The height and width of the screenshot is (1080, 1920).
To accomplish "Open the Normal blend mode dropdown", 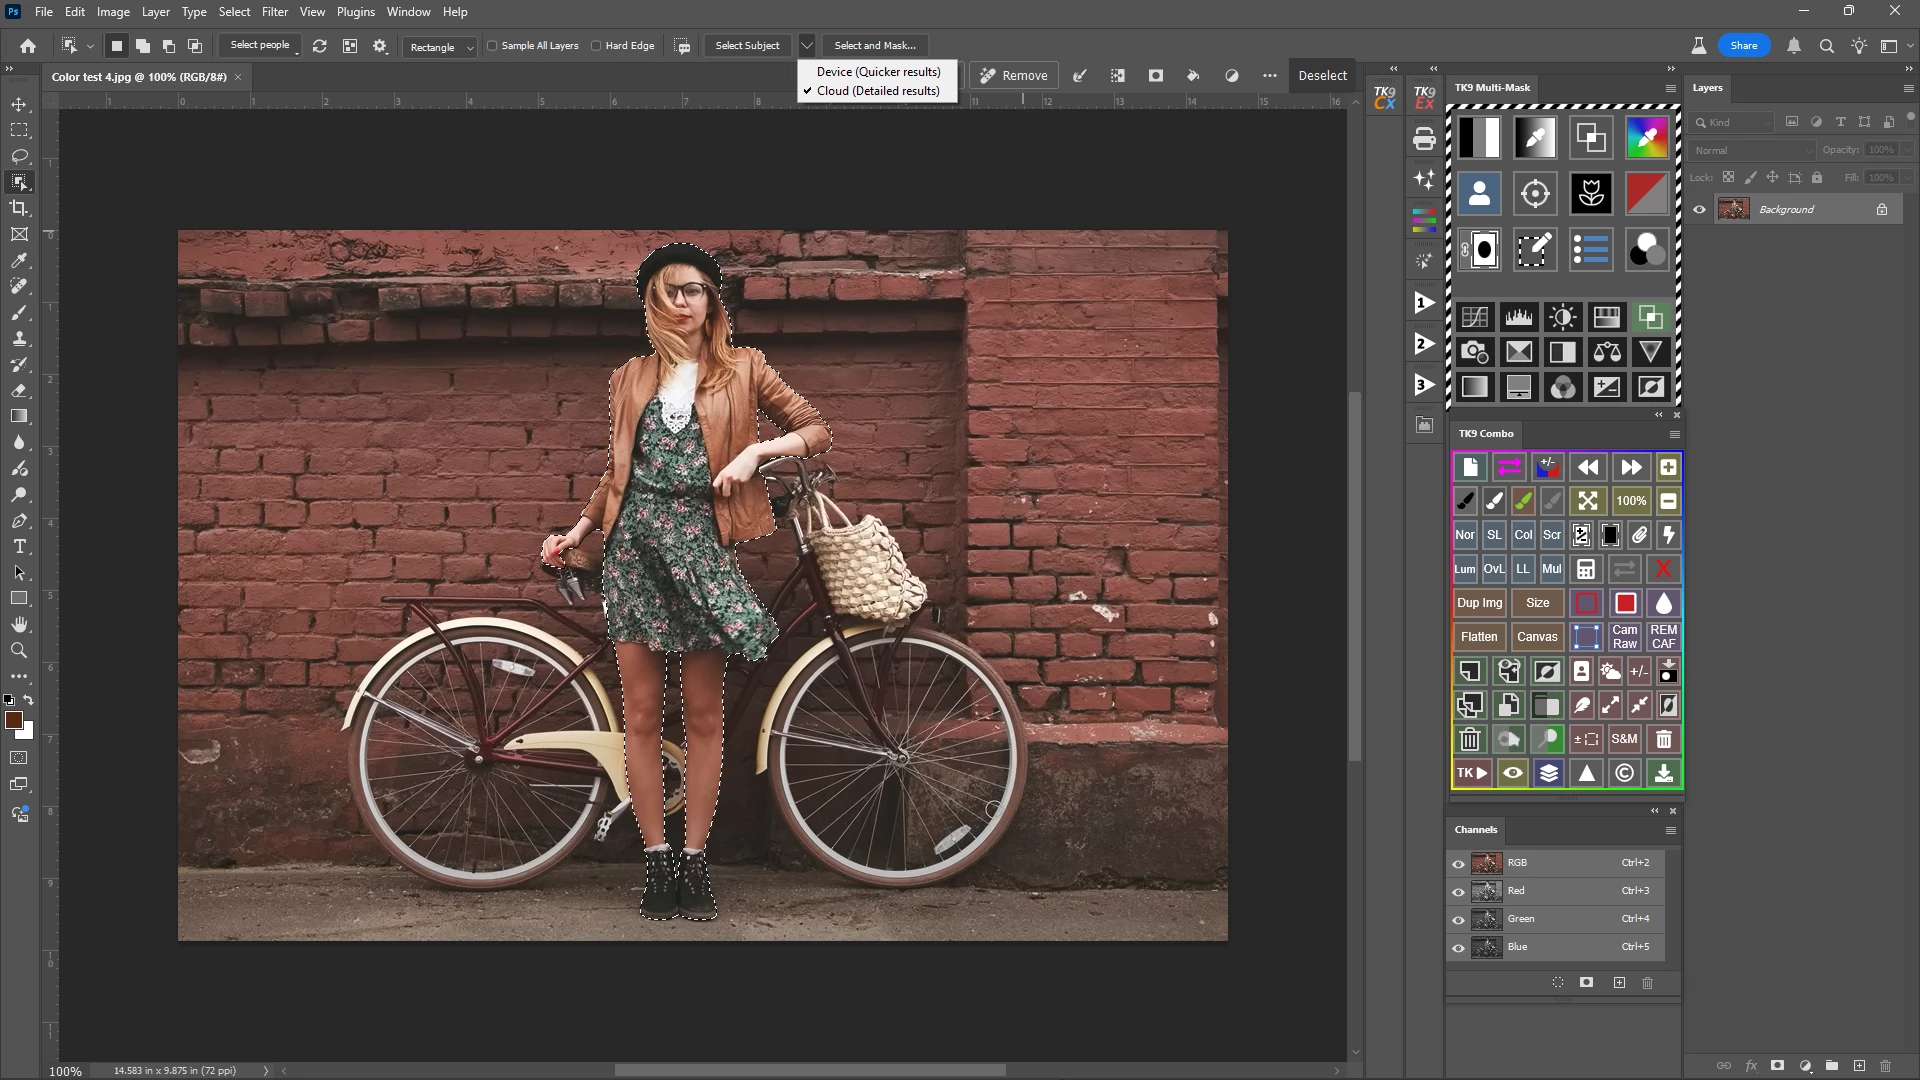I will point(1753,150).
